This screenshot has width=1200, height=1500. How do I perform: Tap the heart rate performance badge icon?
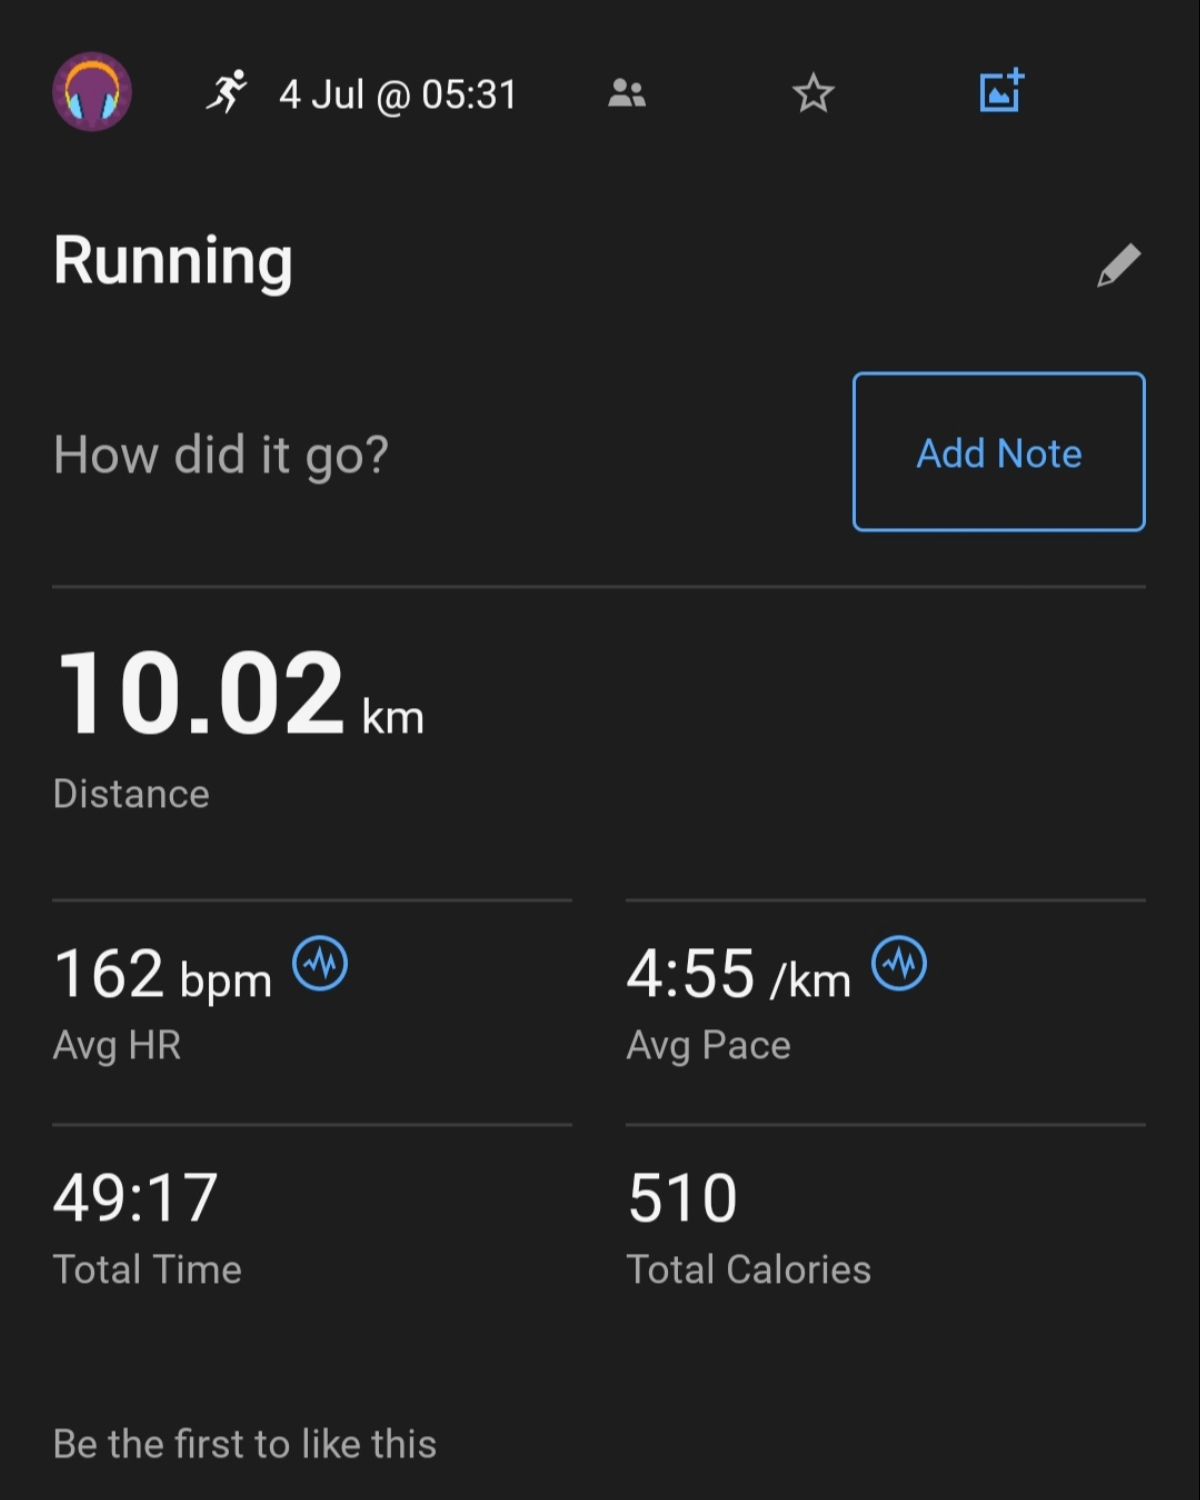tap(320, 964)
